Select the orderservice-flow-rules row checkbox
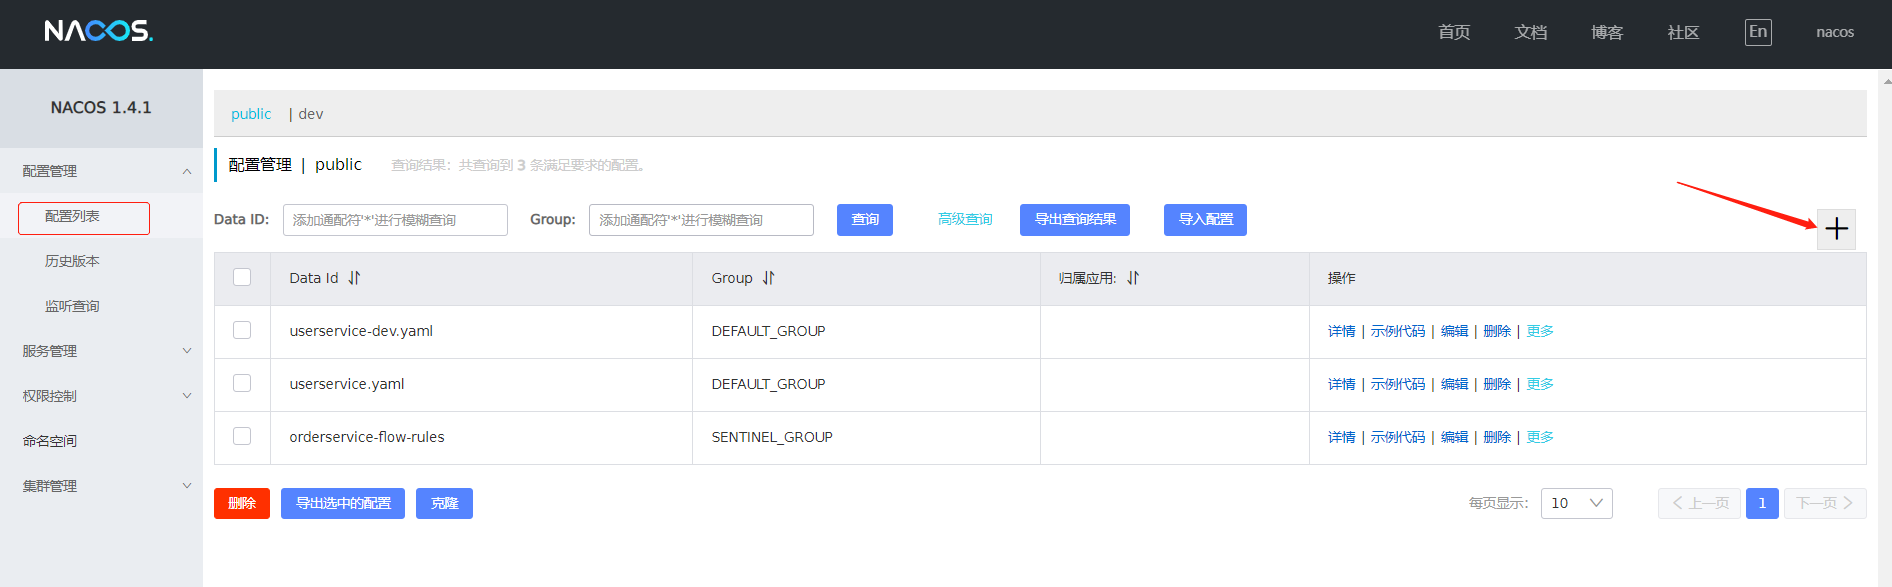 [242, 436]
